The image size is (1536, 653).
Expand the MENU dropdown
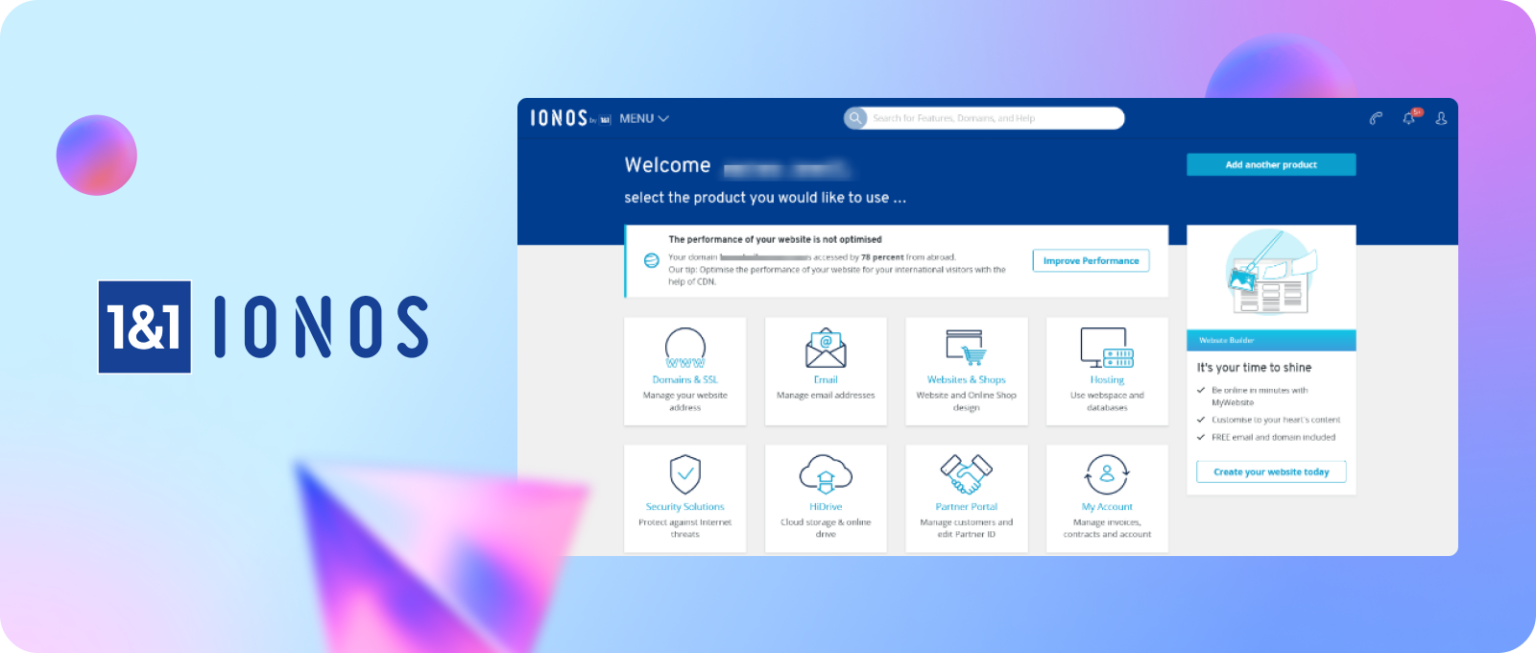pos(643,118)
